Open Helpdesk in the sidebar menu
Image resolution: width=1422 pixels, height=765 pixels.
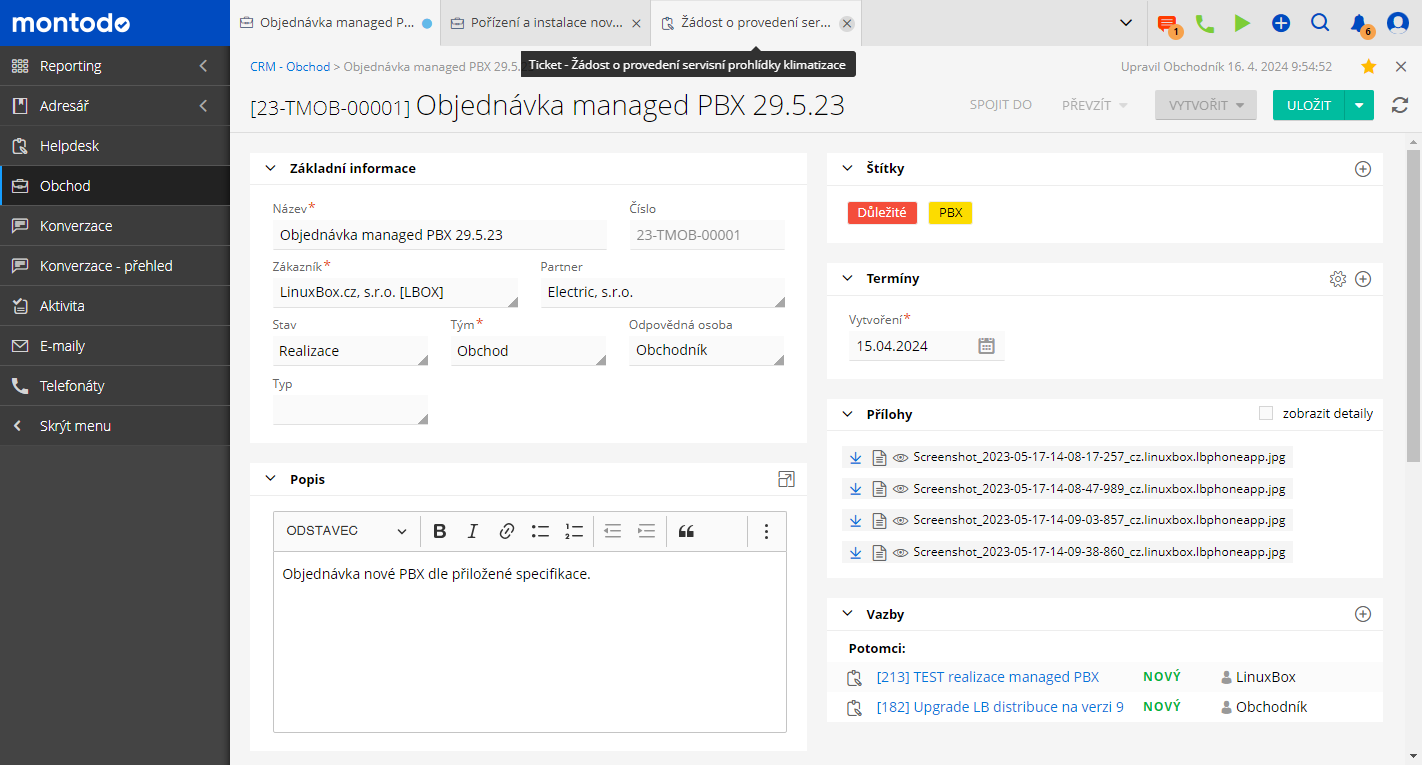tap(70, 146)
